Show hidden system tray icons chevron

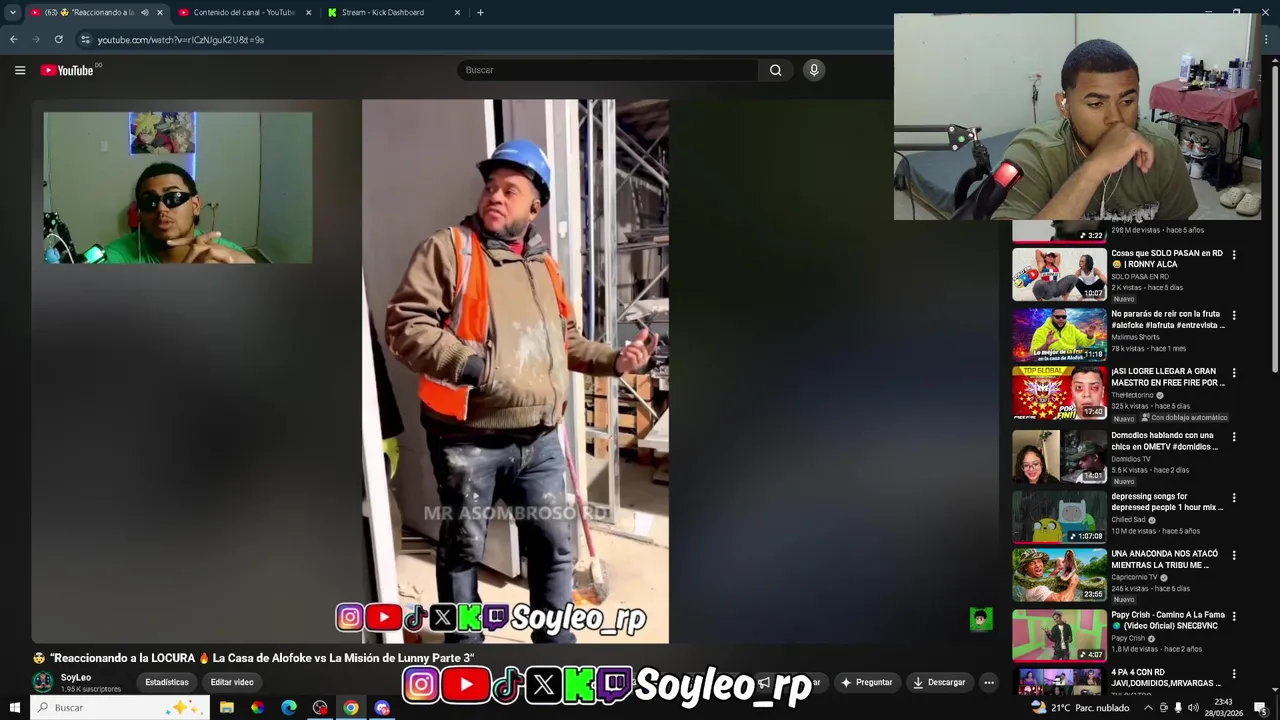coord(1148,708)
